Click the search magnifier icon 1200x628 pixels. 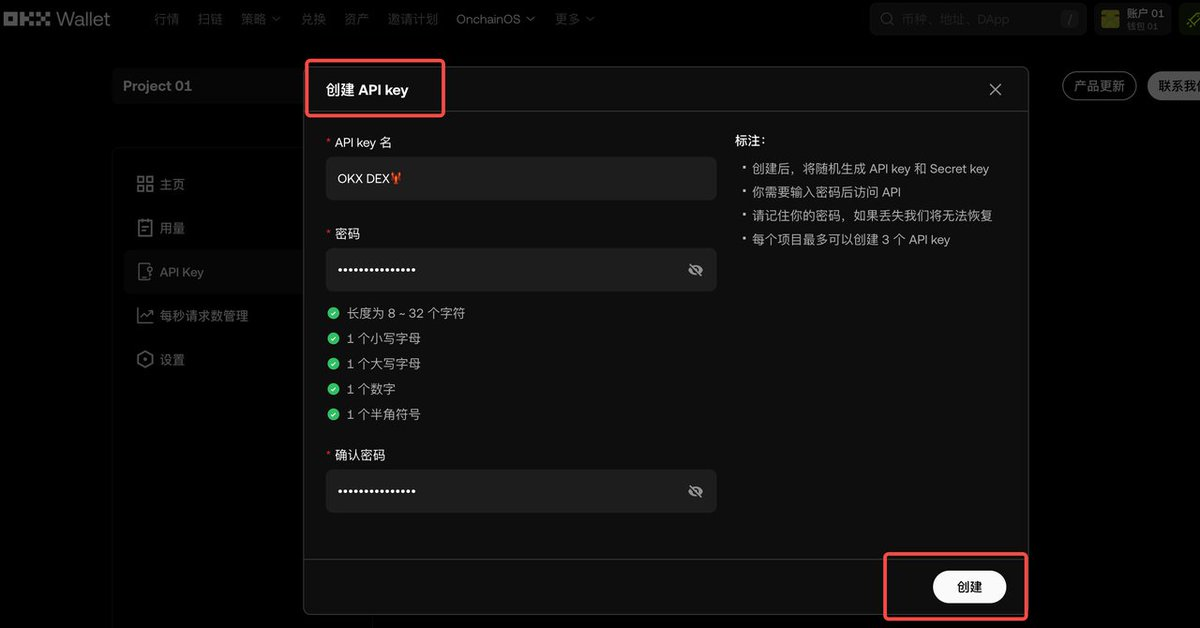[885, 19]
